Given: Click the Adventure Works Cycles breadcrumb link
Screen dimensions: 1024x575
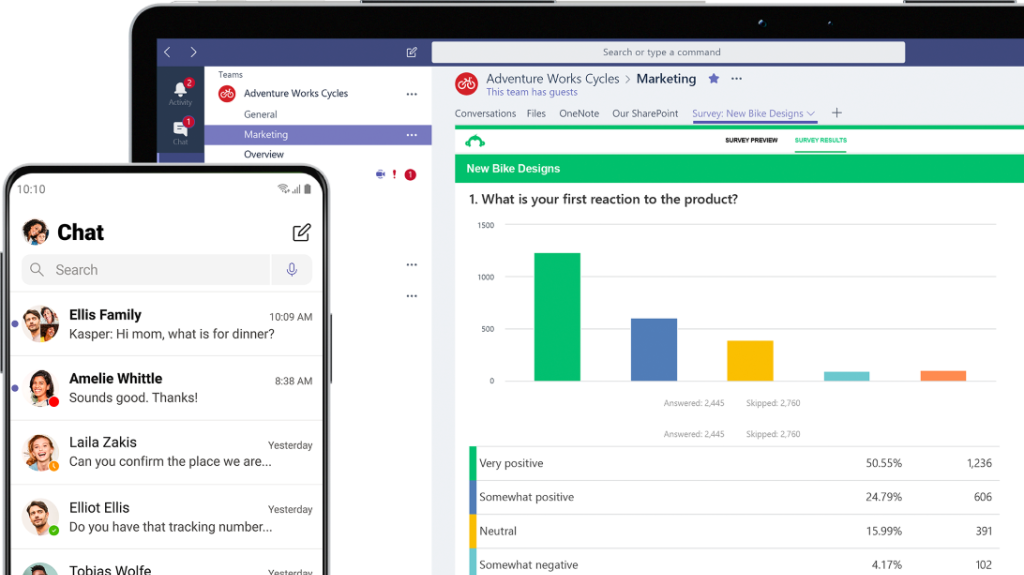Looking at the screenshot, I should pos(552,79).
